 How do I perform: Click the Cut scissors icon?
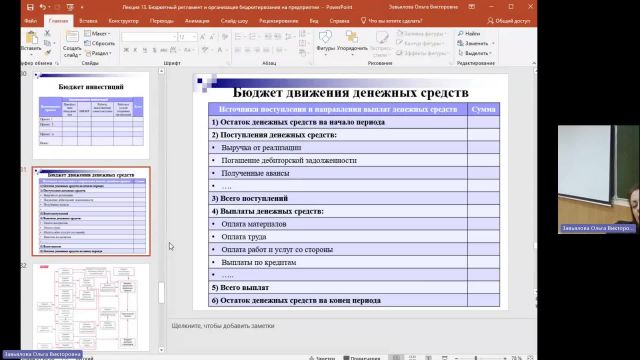coord(47,33)
